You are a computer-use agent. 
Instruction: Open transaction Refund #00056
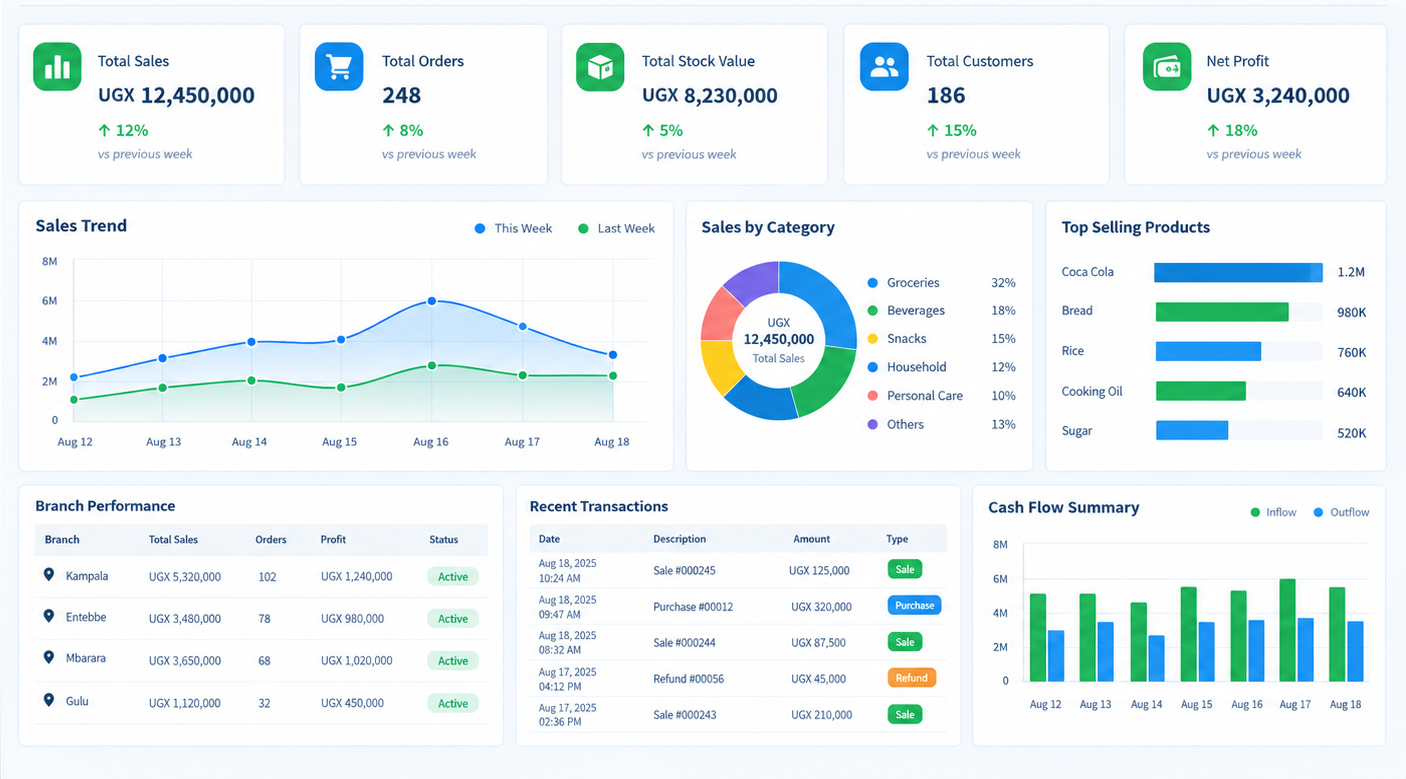coord(688,679)
